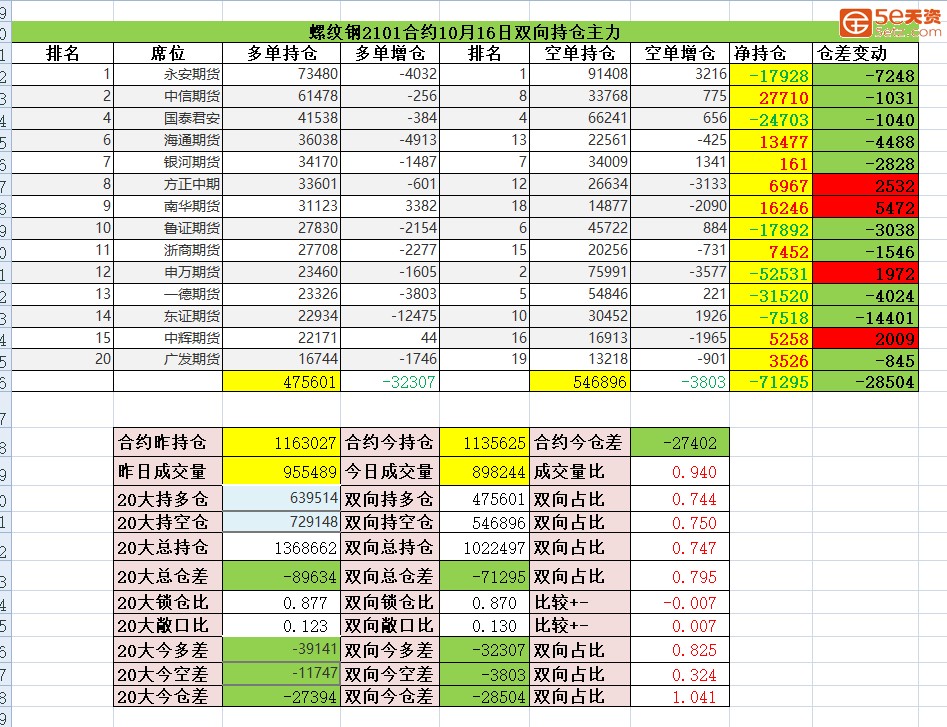Select the 中信期货 seat cell
Viewport: 947px width, 727px height.
[x=167, y=97]
